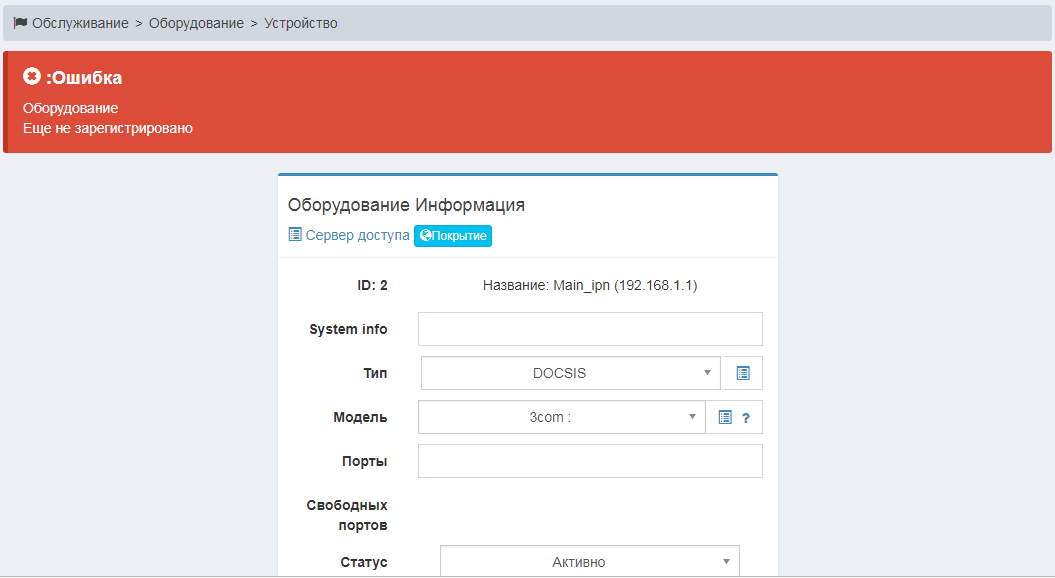The image size is (1055, 578).
Task: Open the Сервер доступа link
Action: 357,235
